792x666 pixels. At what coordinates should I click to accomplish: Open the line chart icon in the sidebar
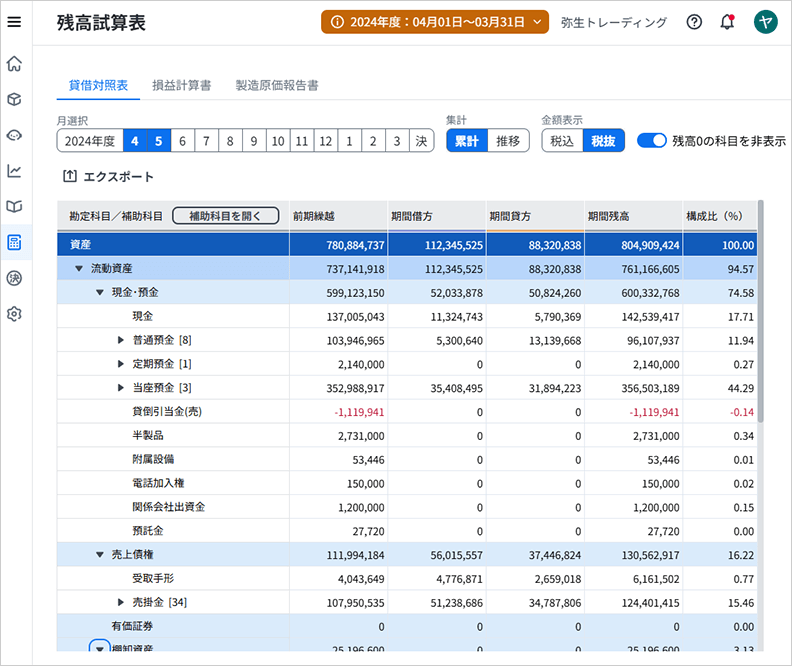click(14, 171)
